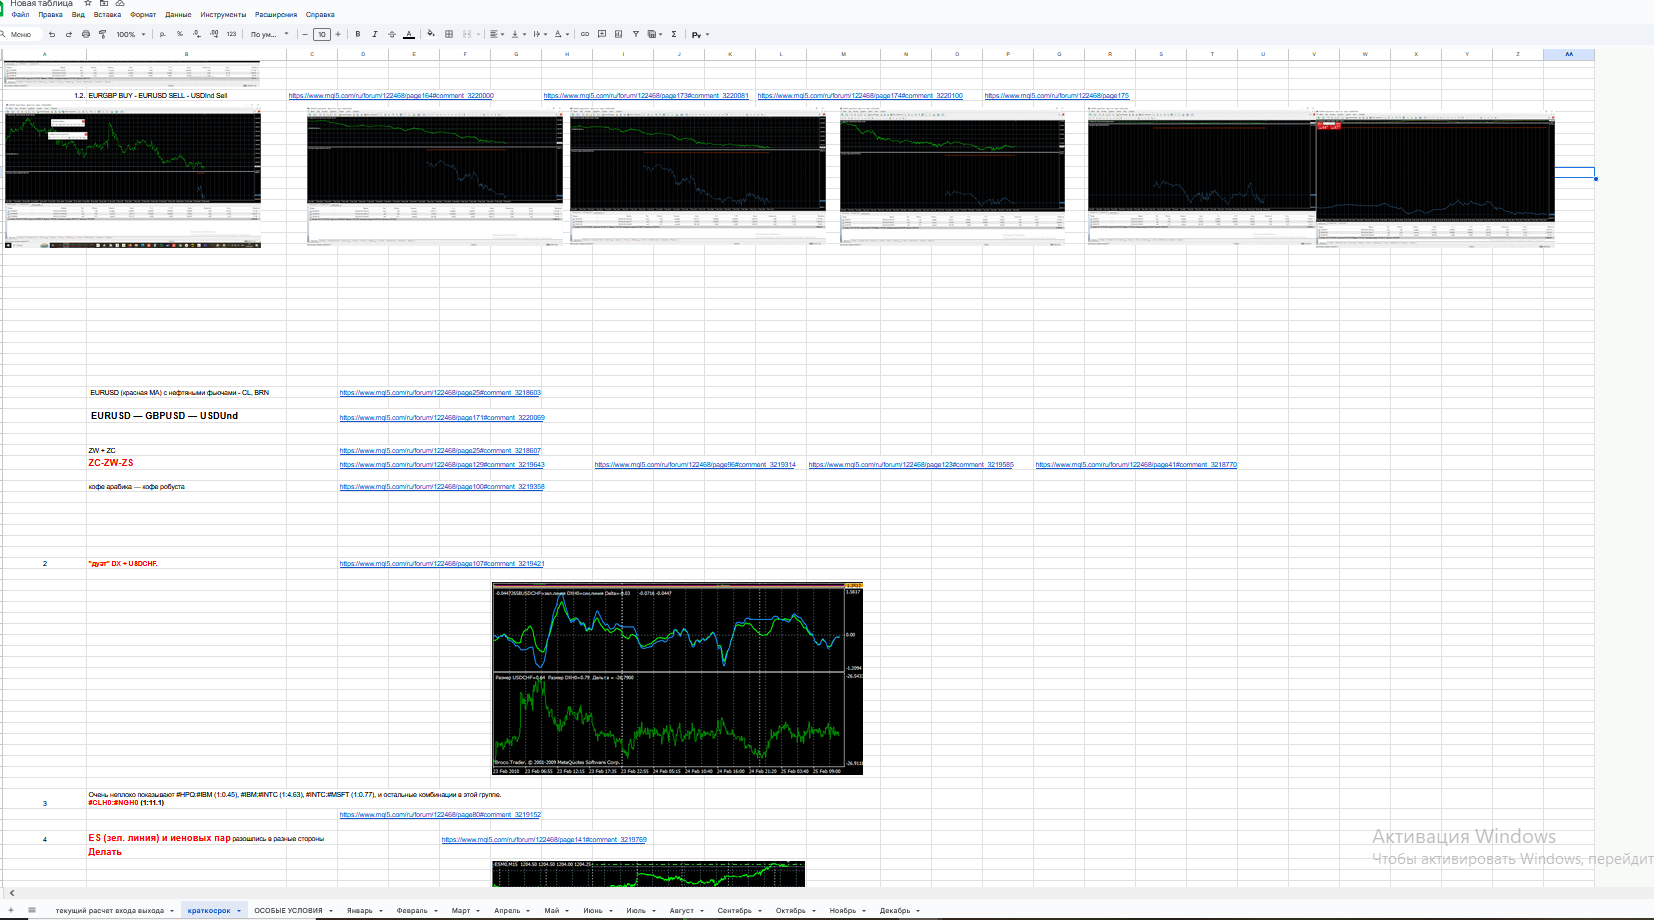The height and width of the screenshot is (920, 1654).
Task: Decrease decimal places
Action: tap(196, 34)
